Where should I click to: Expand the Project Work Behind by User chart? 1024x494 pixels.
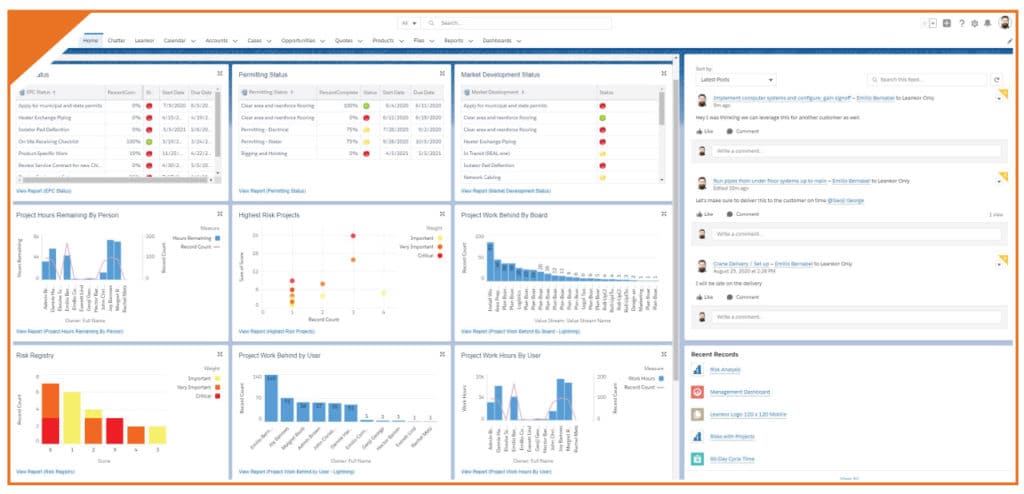pyautogui.click(x=442, y=354)
